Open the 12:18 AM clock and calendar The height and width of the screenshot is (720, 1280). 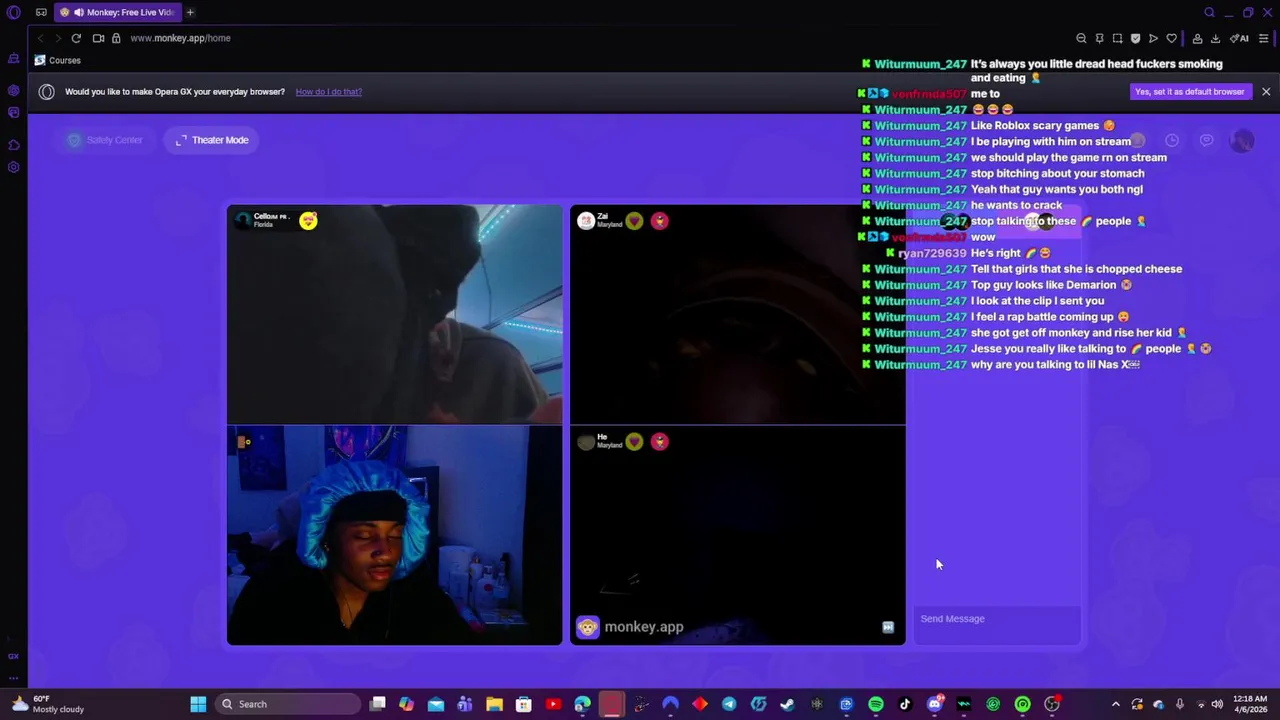tap(1250, 704)
